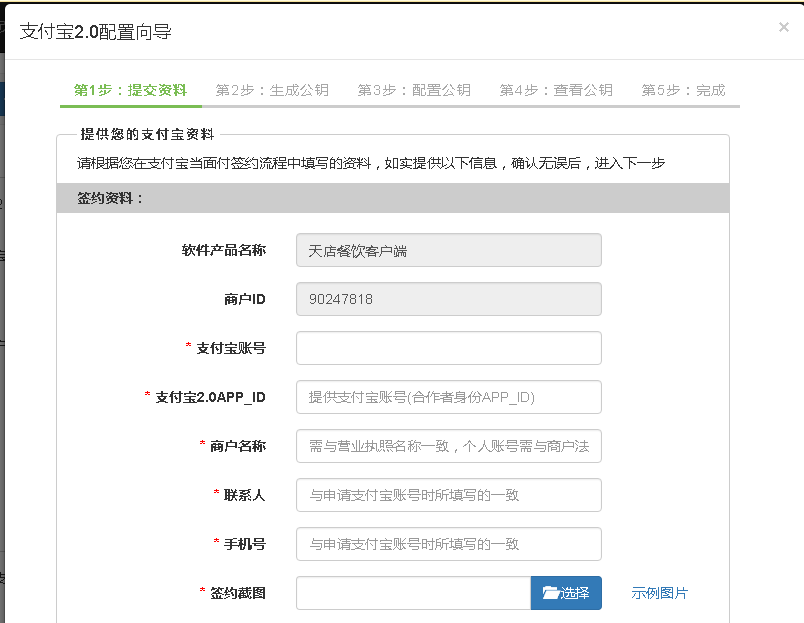
Task: Click the 签约截图 field label
Action: coord(238,593)
